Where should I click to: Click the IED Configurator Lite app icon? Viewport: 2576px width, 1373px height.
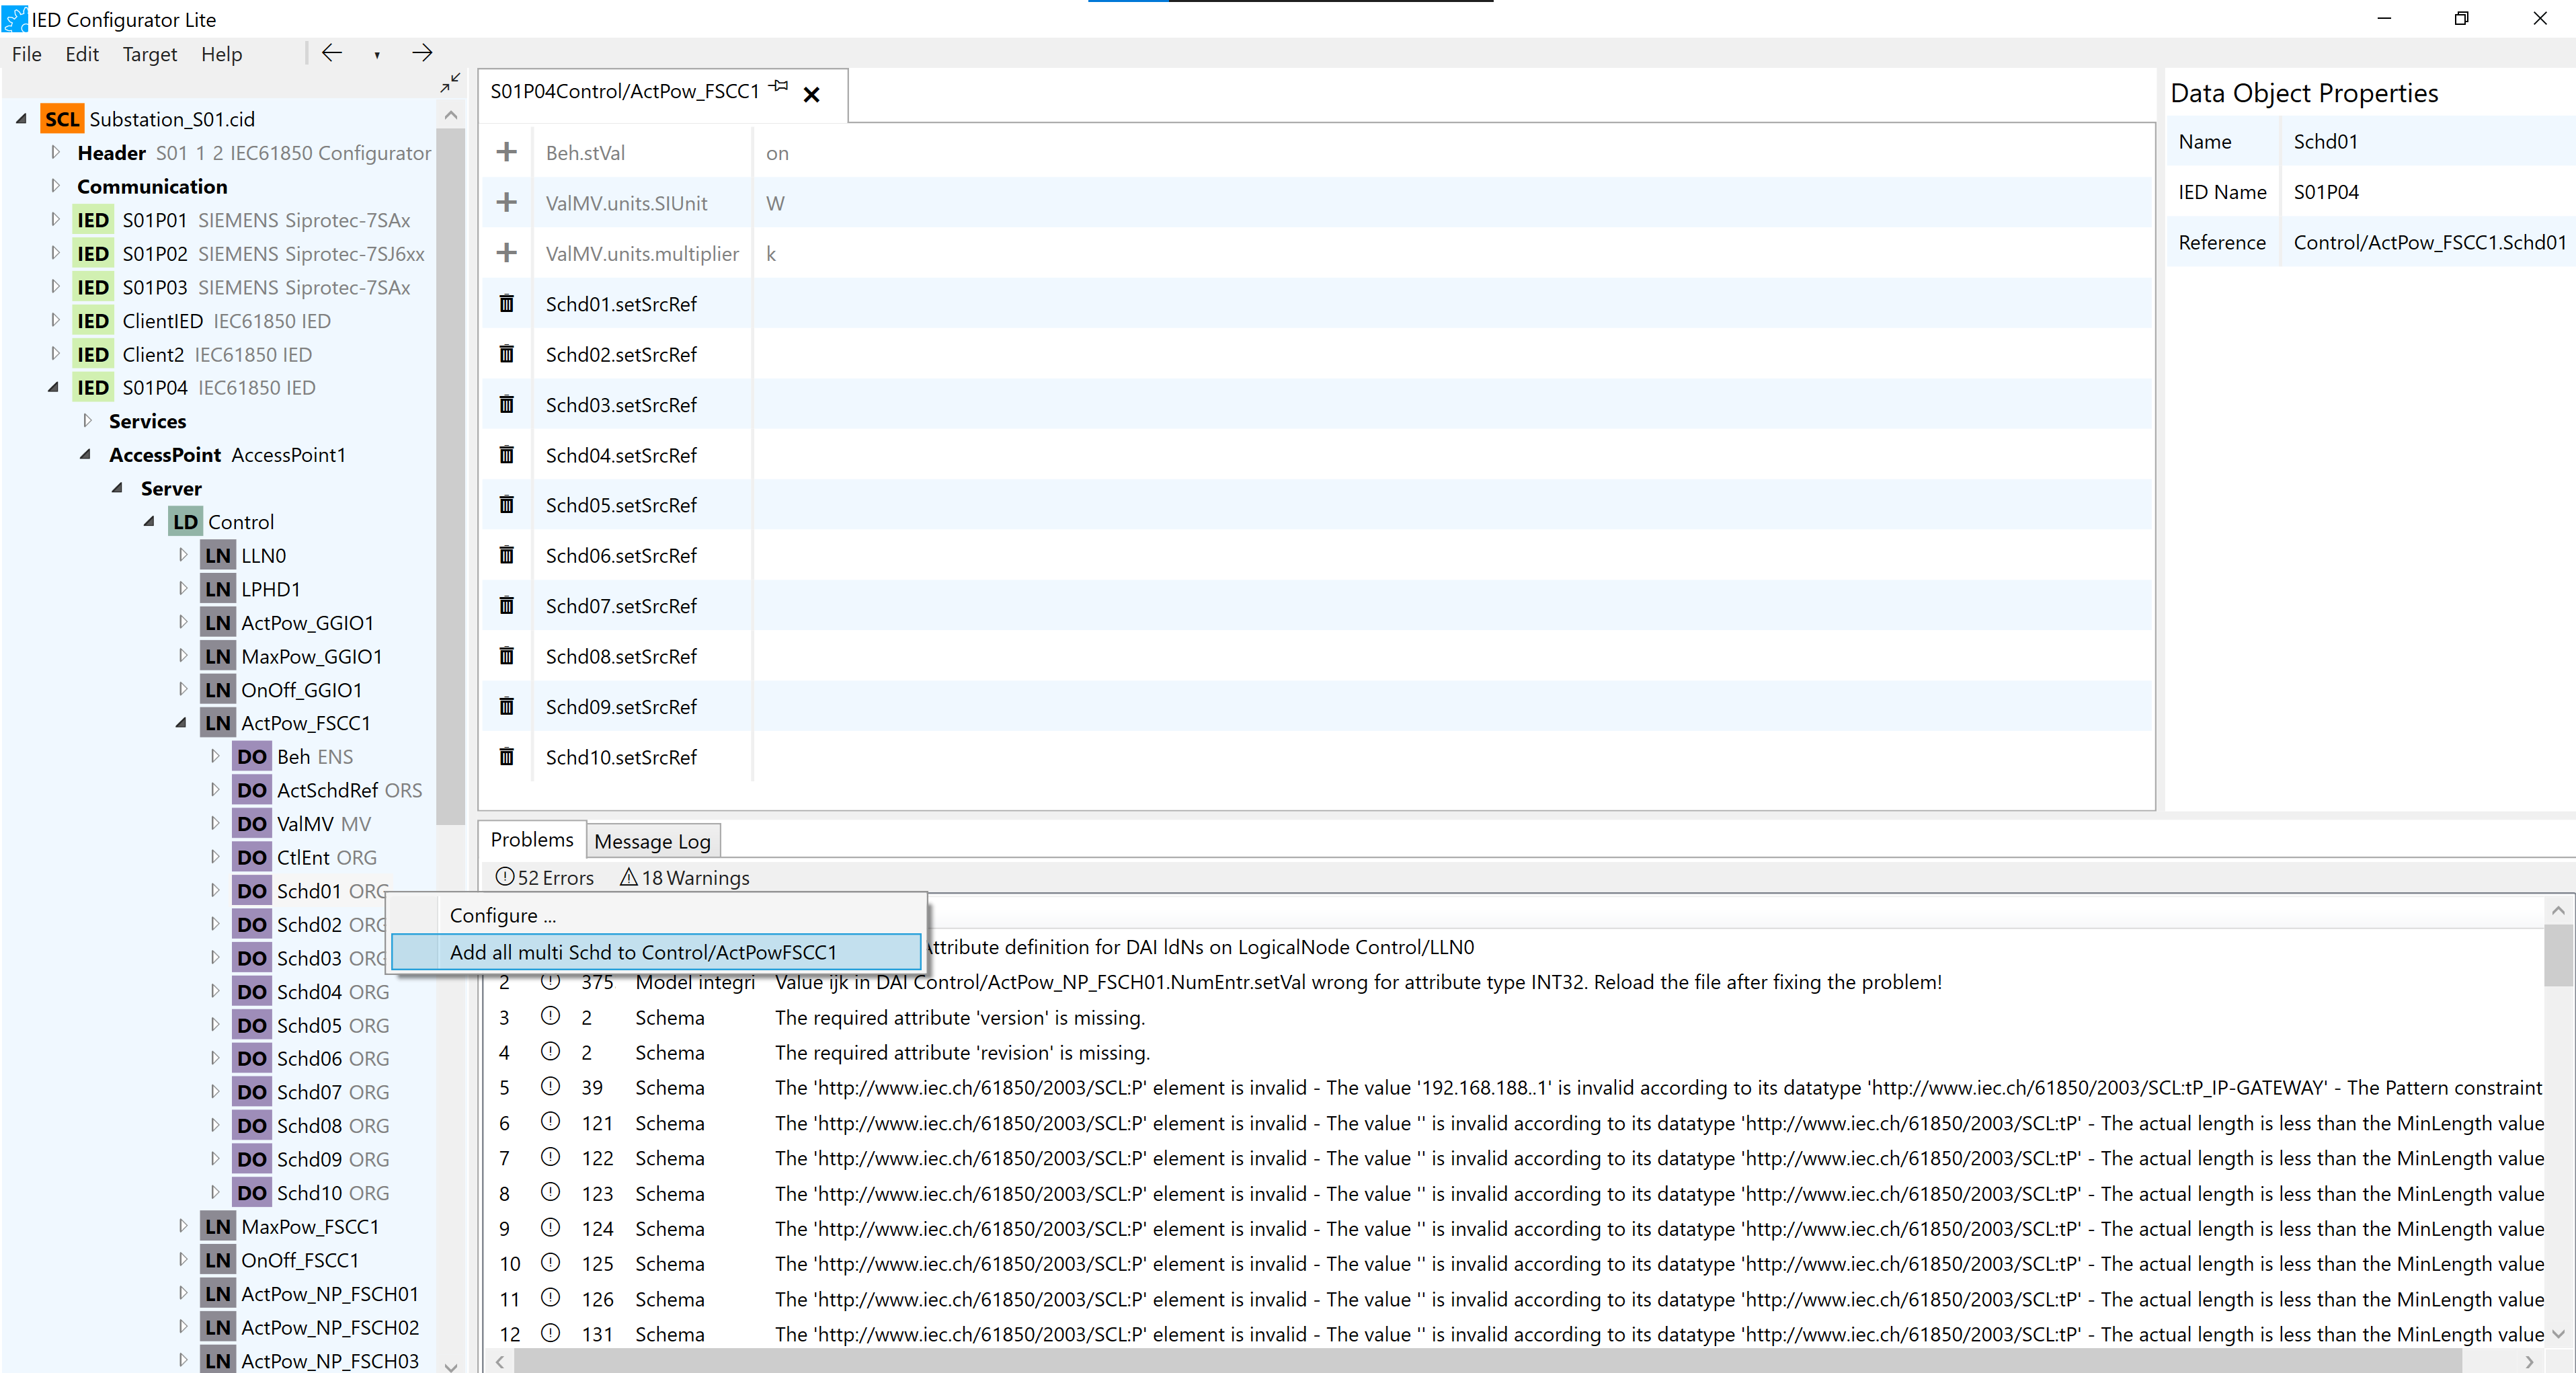[x=15, y=19]
